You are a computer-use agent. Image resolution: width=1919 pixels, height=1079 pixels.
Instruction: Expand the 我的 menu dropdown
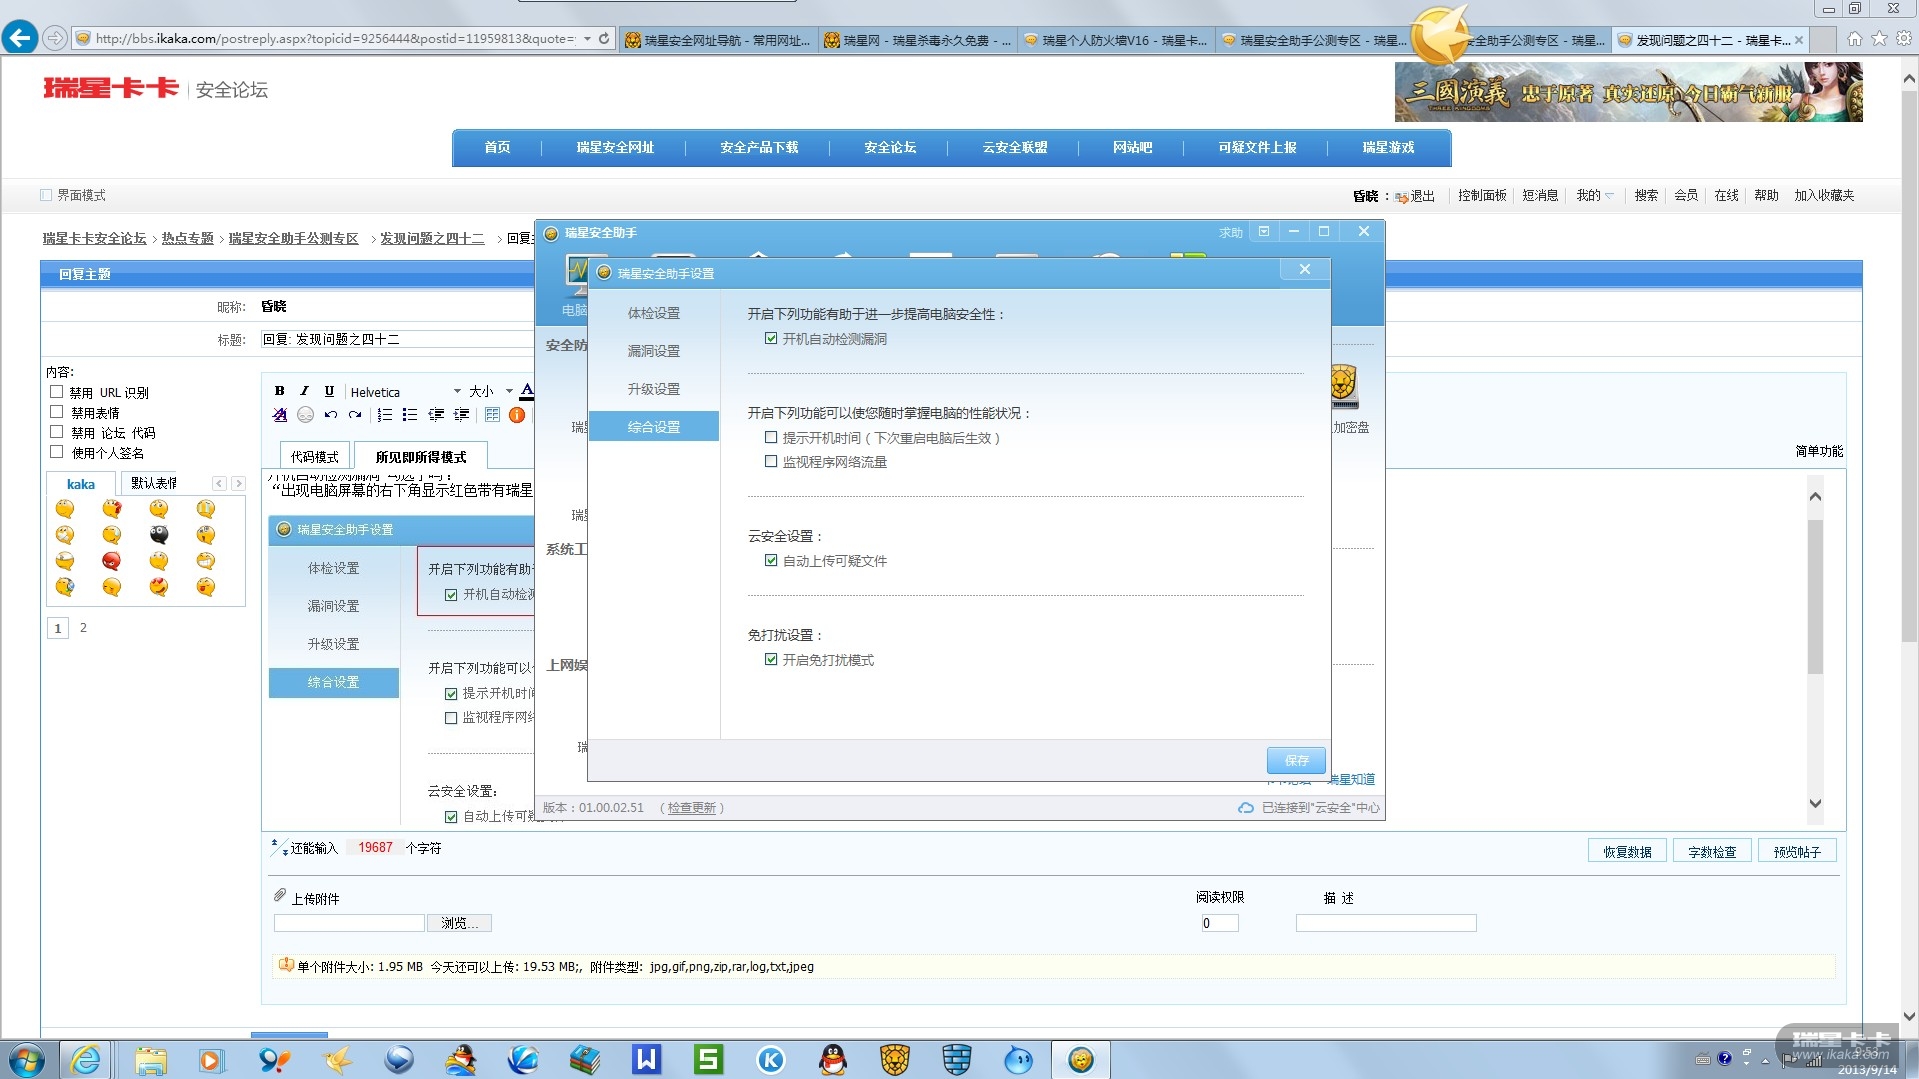(x=1594, y=196)
